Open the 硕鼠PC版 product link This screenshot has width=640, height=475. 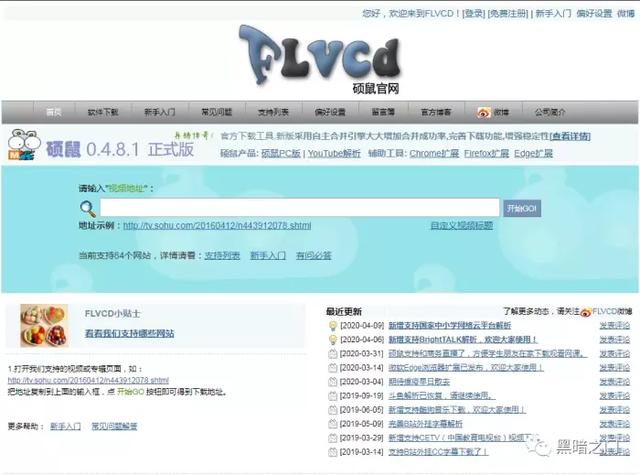pyautogui.click(x=281, y=153)
